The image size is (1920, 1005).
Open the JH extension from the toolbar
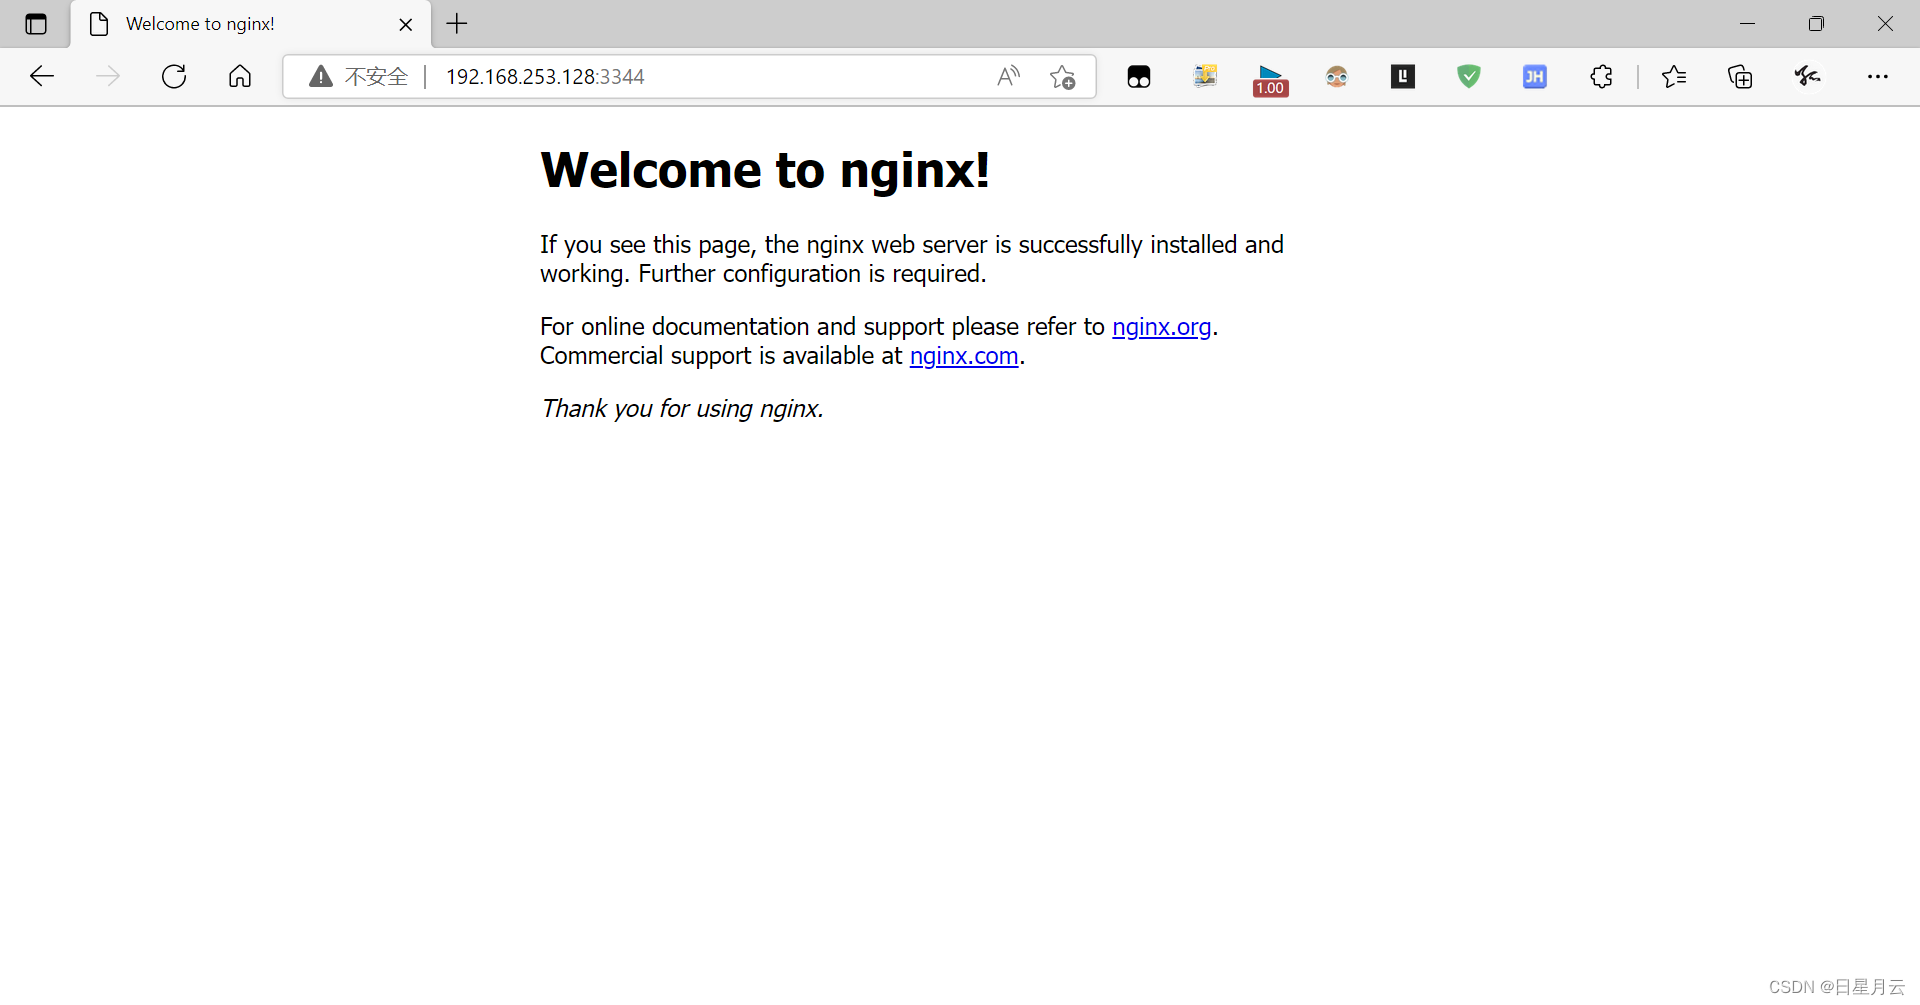(1535, 76)
